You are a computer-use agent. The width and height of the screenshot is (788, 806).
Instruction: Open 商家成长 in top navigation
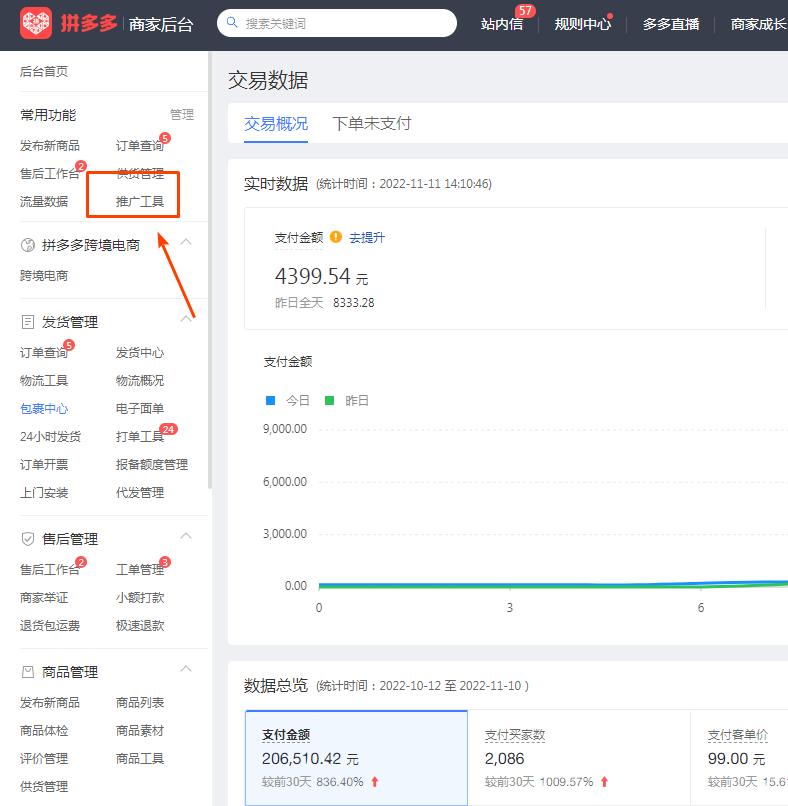point(759,24)
